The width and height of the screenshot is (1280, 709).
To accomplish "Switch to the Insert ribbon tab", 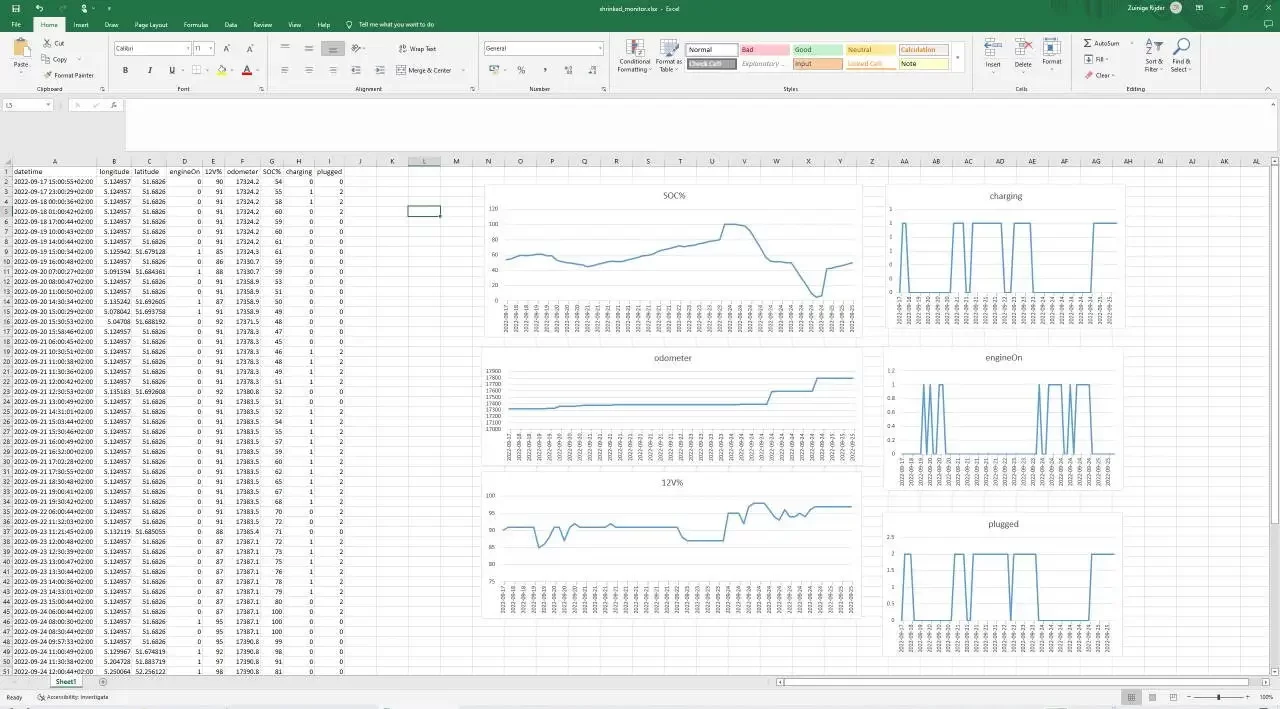I will 81,24.
